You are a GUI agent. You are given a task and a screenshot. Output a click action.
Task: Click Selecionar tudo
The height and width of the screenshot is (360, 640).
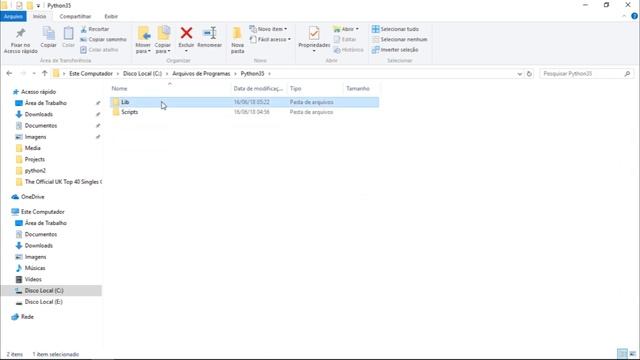pos(395,29)
